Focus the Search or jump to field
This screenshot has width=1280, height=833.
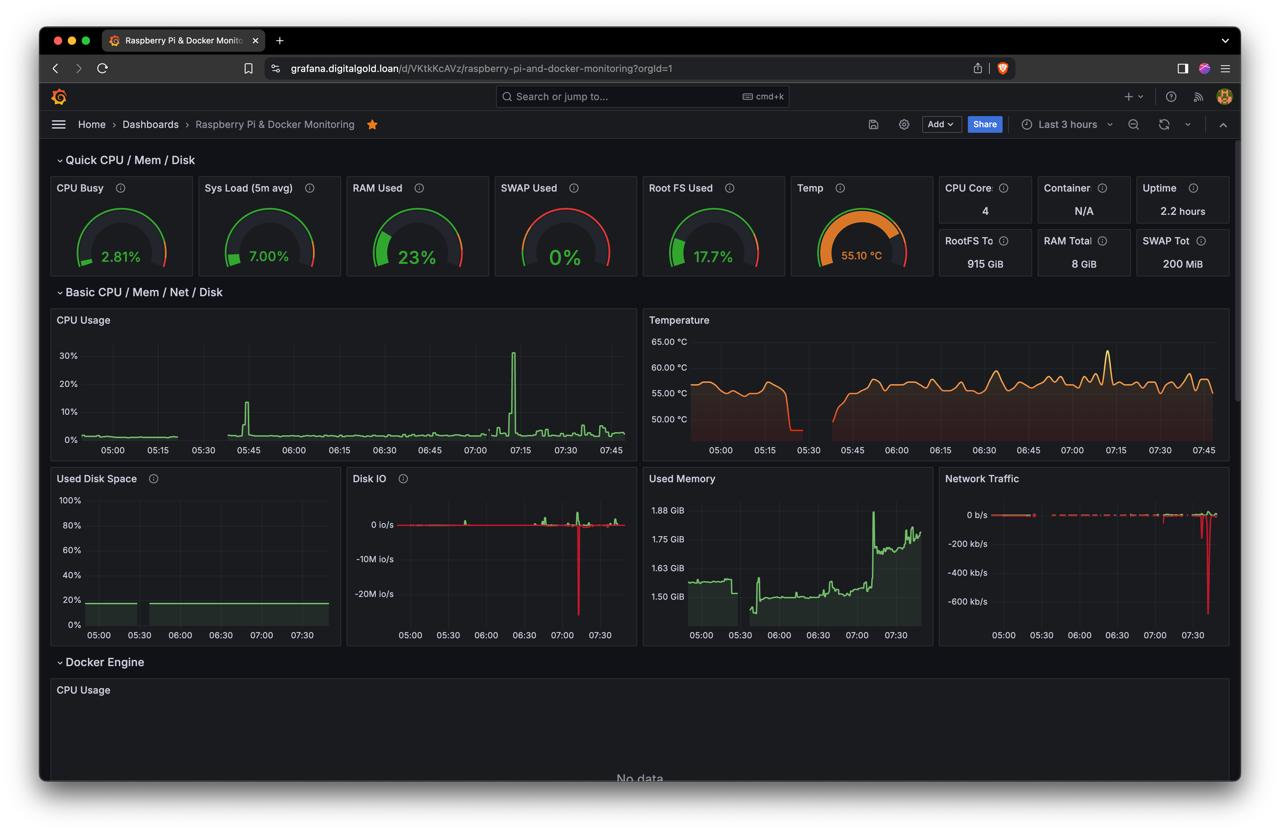point(643,96)
